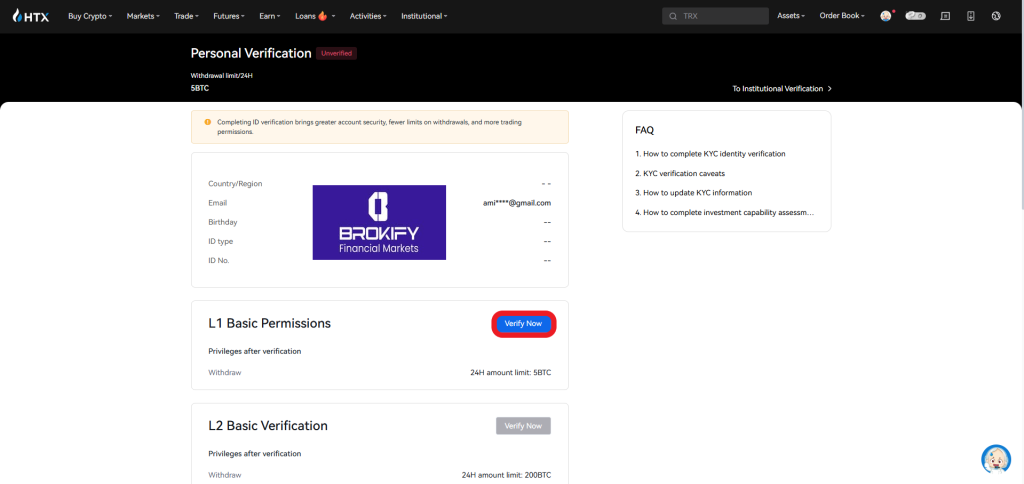Click the HTX logo in the header
The height and width of the screenshot is (484, 1024).
[30, 16]
